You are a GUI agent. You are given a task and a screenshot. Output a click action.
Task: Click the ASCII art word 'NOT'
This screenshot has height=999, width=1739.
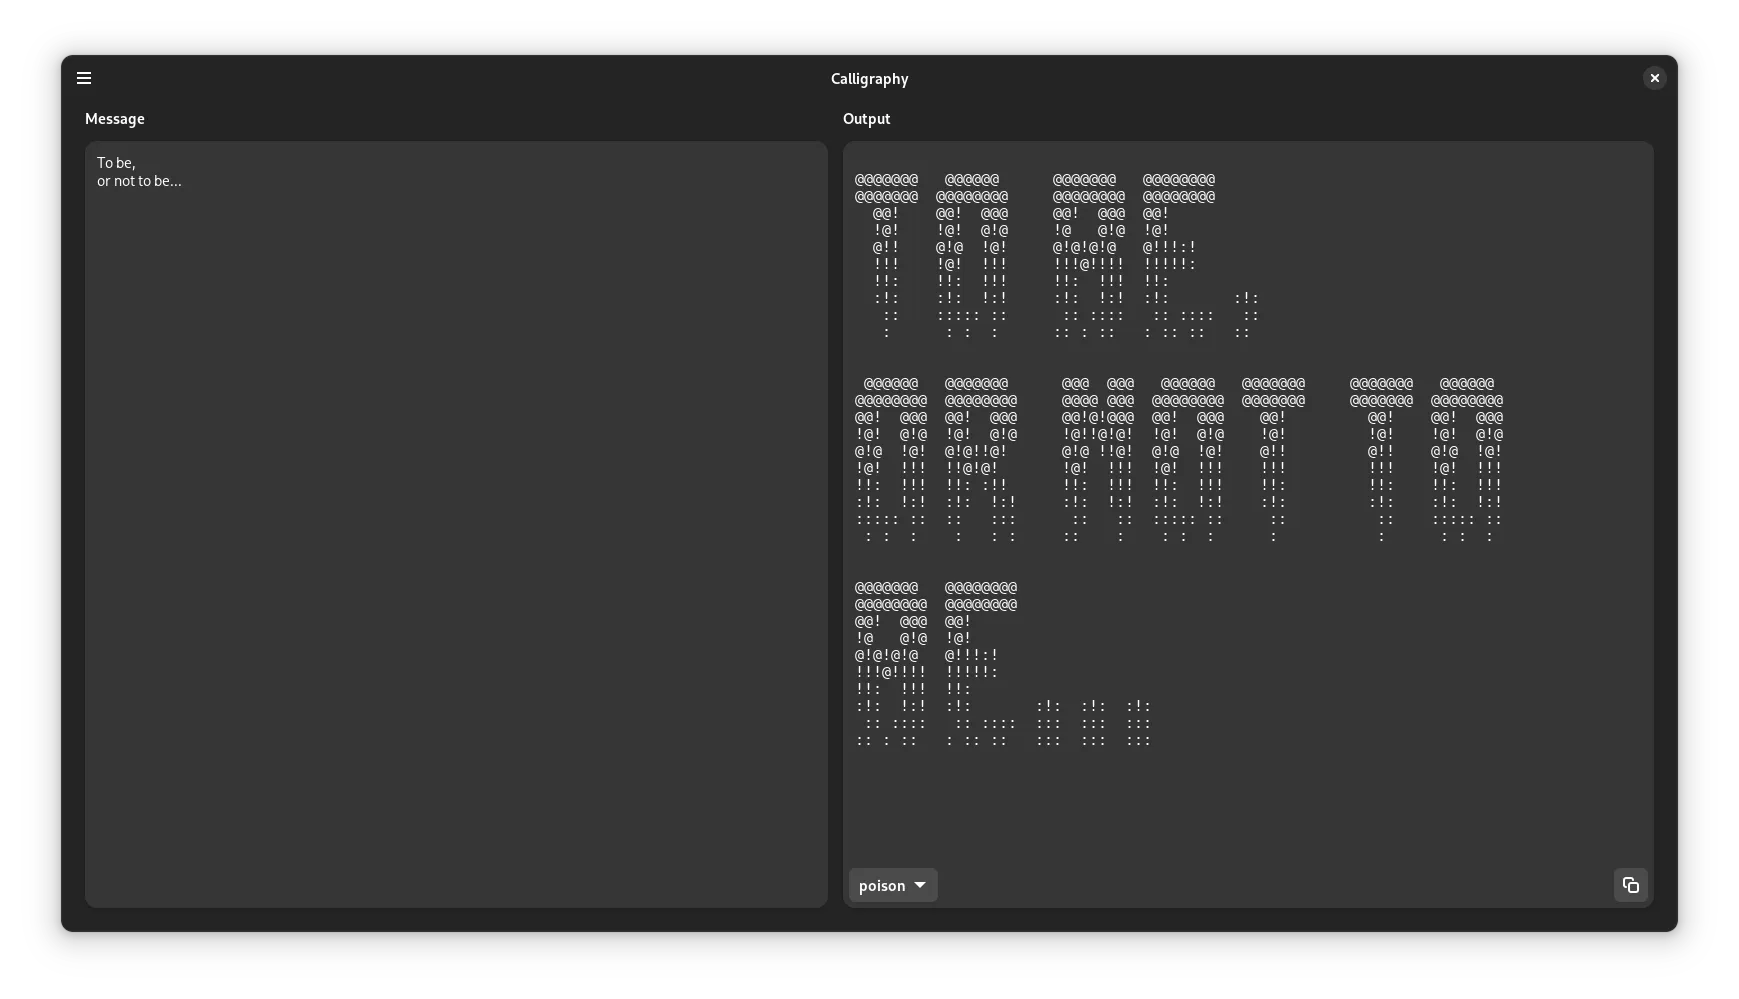pyautogui.click(x=1184, y=460)
